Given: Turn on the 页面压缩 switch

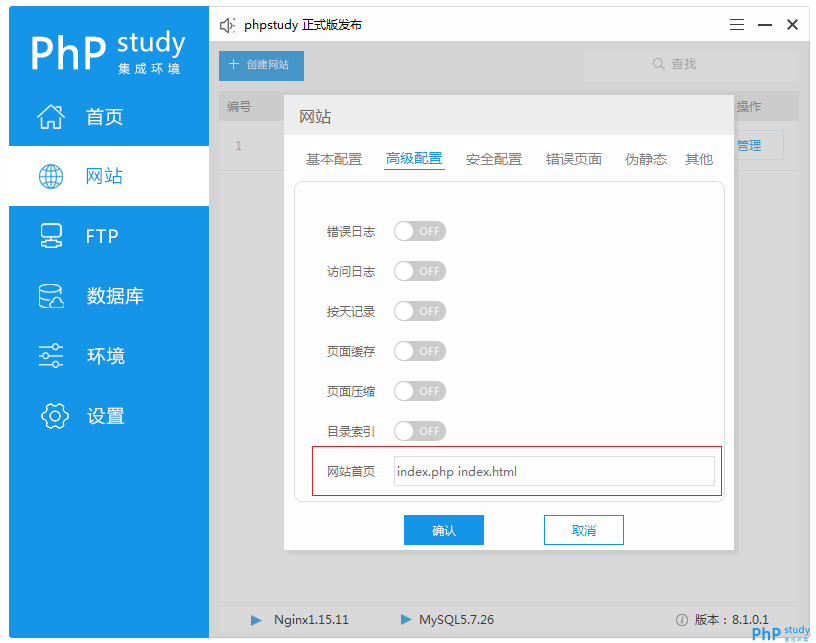Looking at the screenshot, I should (419, 391).
